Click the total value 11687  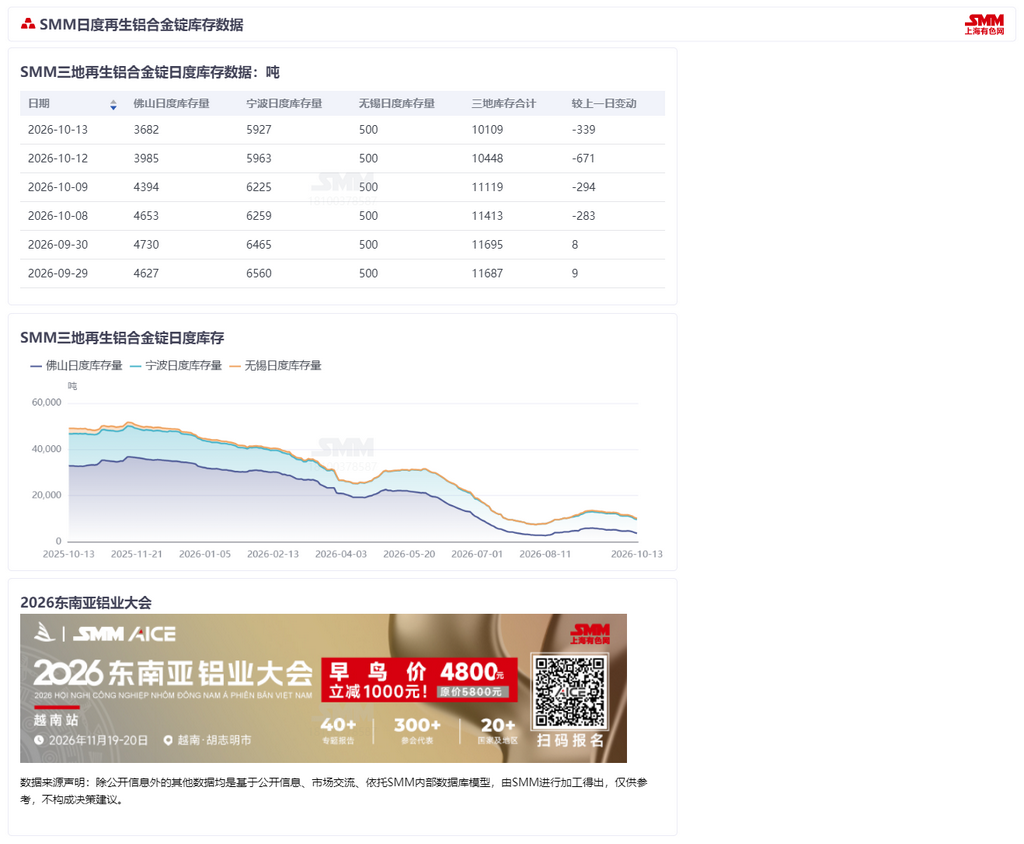(487, 273)
